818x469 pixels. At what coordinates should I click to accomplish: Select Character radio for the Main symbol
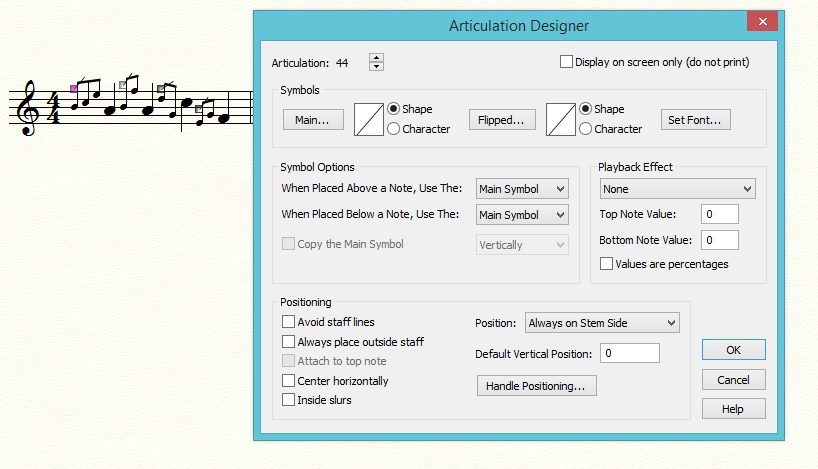click(x=394, y=129)
